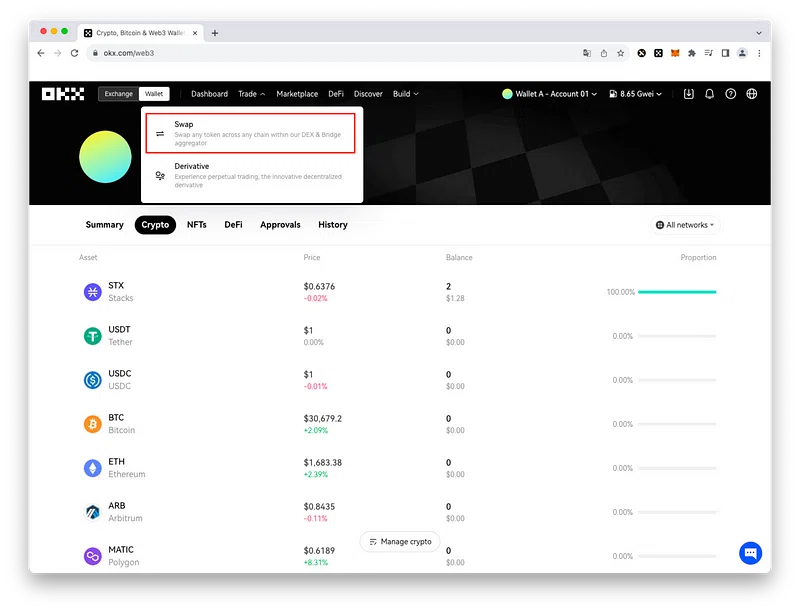Click the Proportion column header

point(698,258)
